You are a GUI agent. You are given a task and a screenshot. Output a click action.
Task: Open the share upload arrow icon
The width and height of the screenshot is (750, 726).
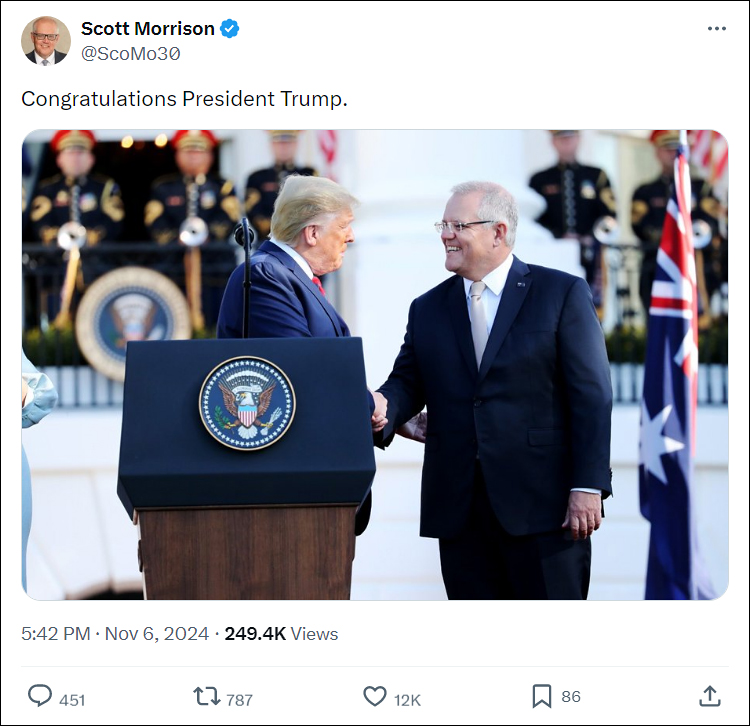pyautogui.click(x=710, y=696)
